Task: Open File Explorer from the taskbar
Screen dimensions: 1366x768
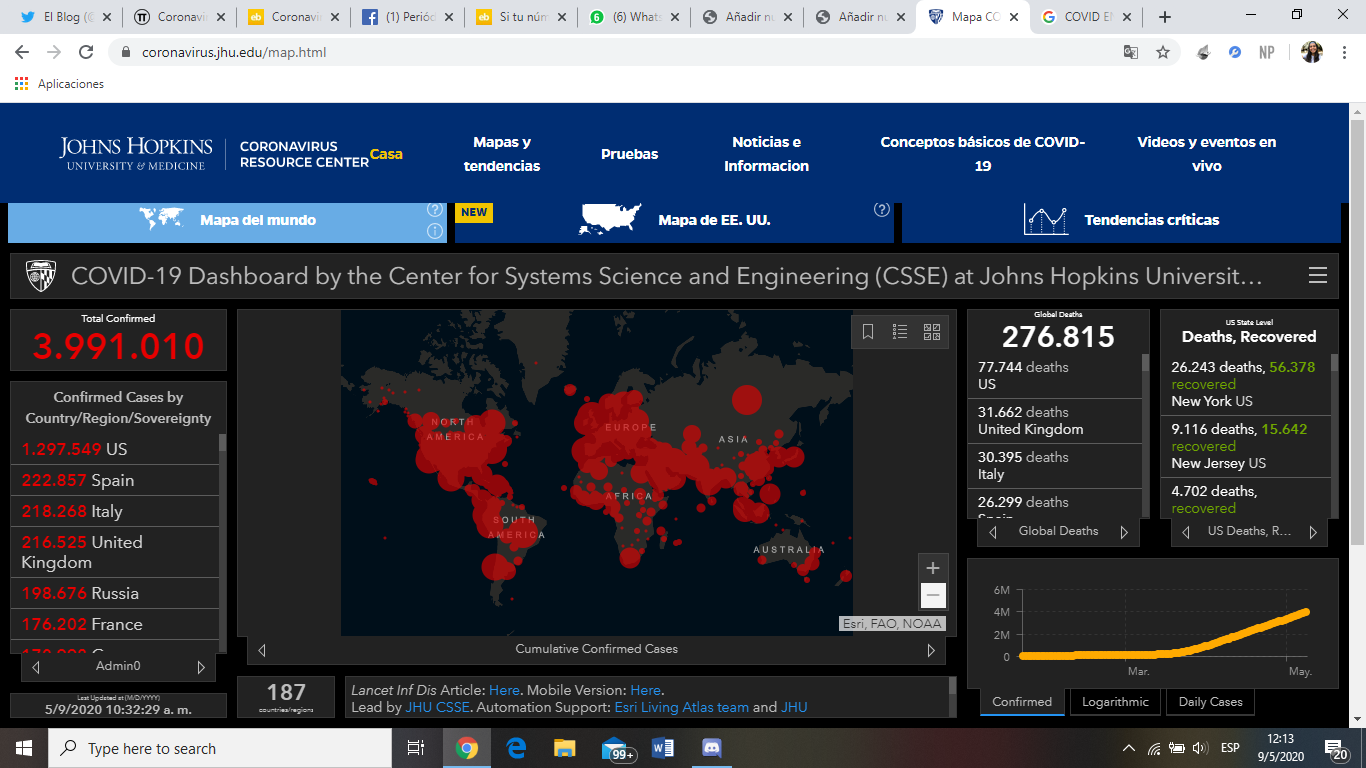Action: coord(565,748)
